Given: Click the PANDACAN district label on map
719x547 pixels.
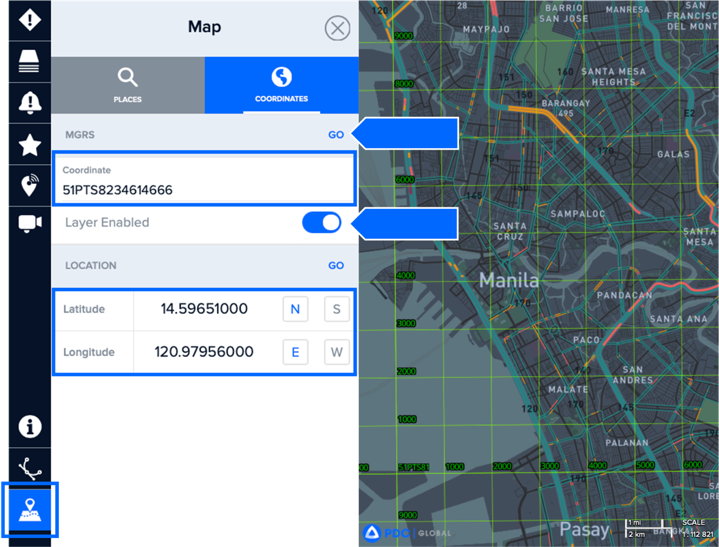Looking at the screenshot, I should click(624, 295).
